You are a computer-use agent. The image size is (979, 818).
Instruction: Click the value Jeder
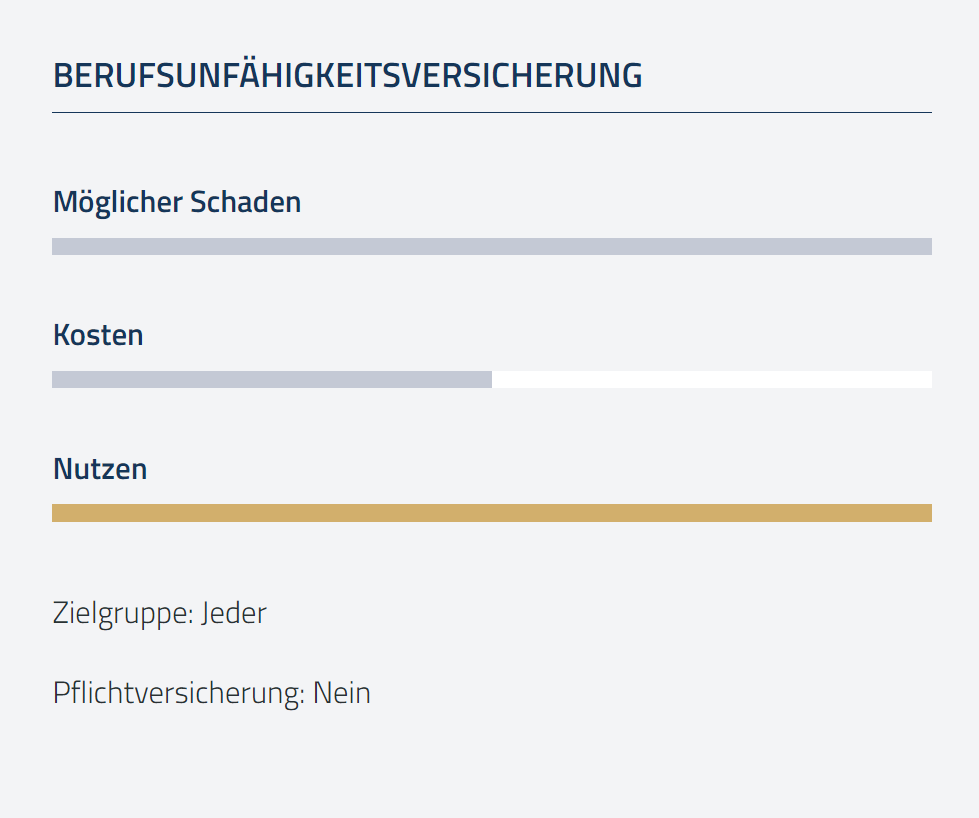coord(234,613)
